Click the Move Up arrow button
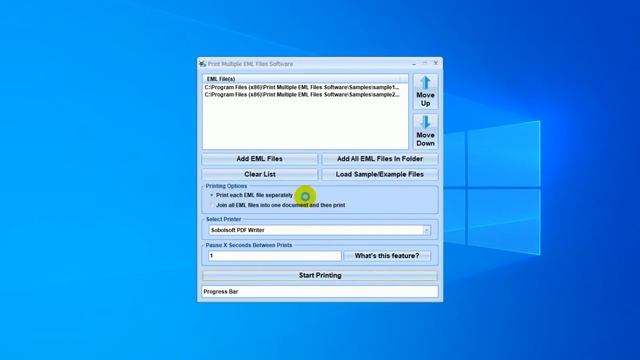The width and height of the screenshot is (640, 360). [425, 92]
